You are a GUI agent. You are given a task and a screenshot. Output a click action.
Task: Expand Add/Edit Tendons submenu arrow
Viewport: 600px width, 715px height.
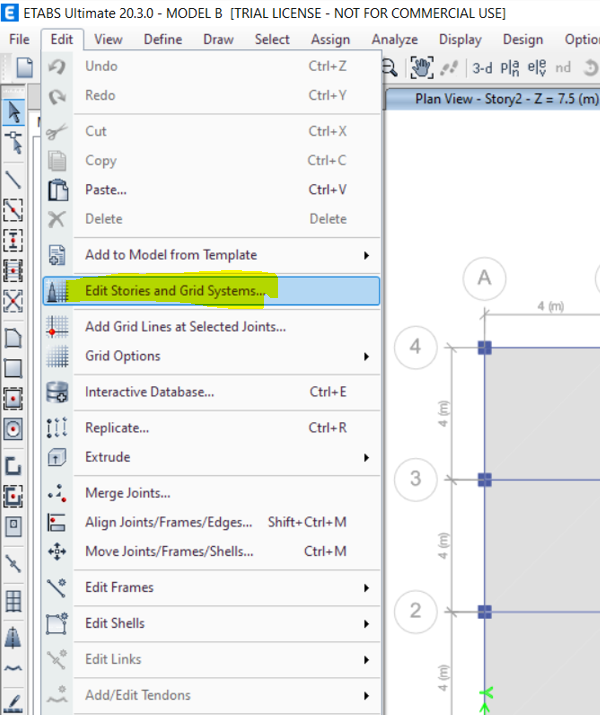367,696
